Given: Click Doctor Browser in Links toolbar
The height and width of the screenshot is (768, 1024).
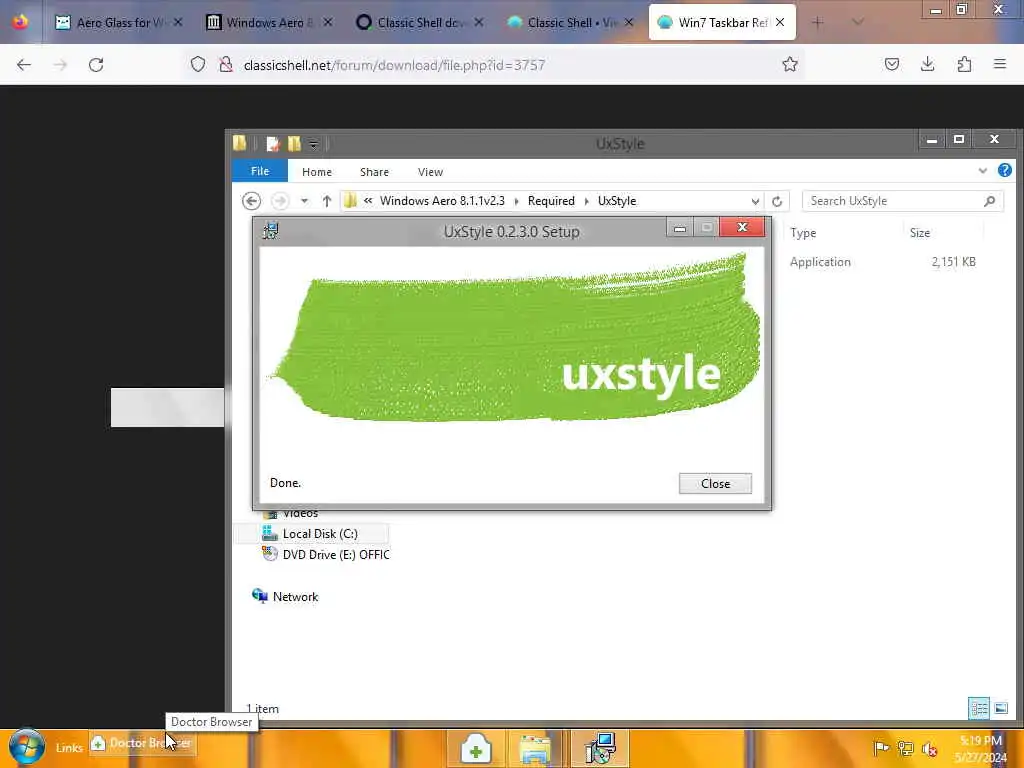Looking at the screenshot, I should pos(142,743).
